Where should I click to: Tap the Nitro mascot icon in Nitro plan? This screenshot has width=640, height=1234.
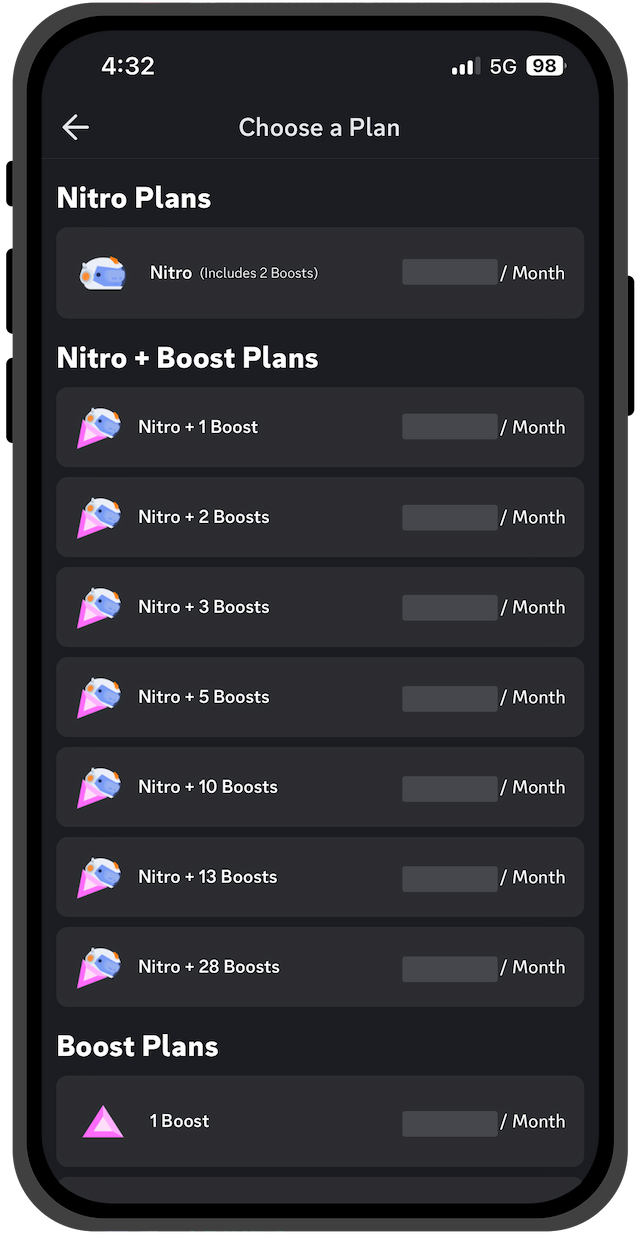point(103,273)
